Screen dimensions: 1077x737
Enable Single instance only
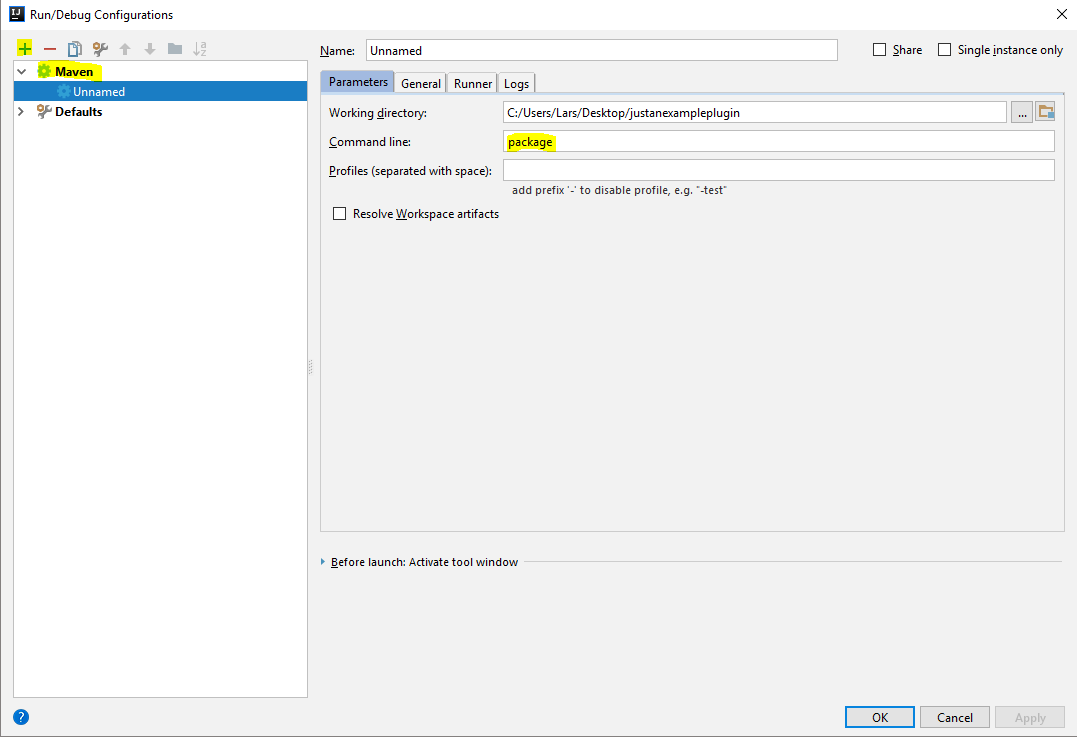pyautogui.click(x=944, y=49)
